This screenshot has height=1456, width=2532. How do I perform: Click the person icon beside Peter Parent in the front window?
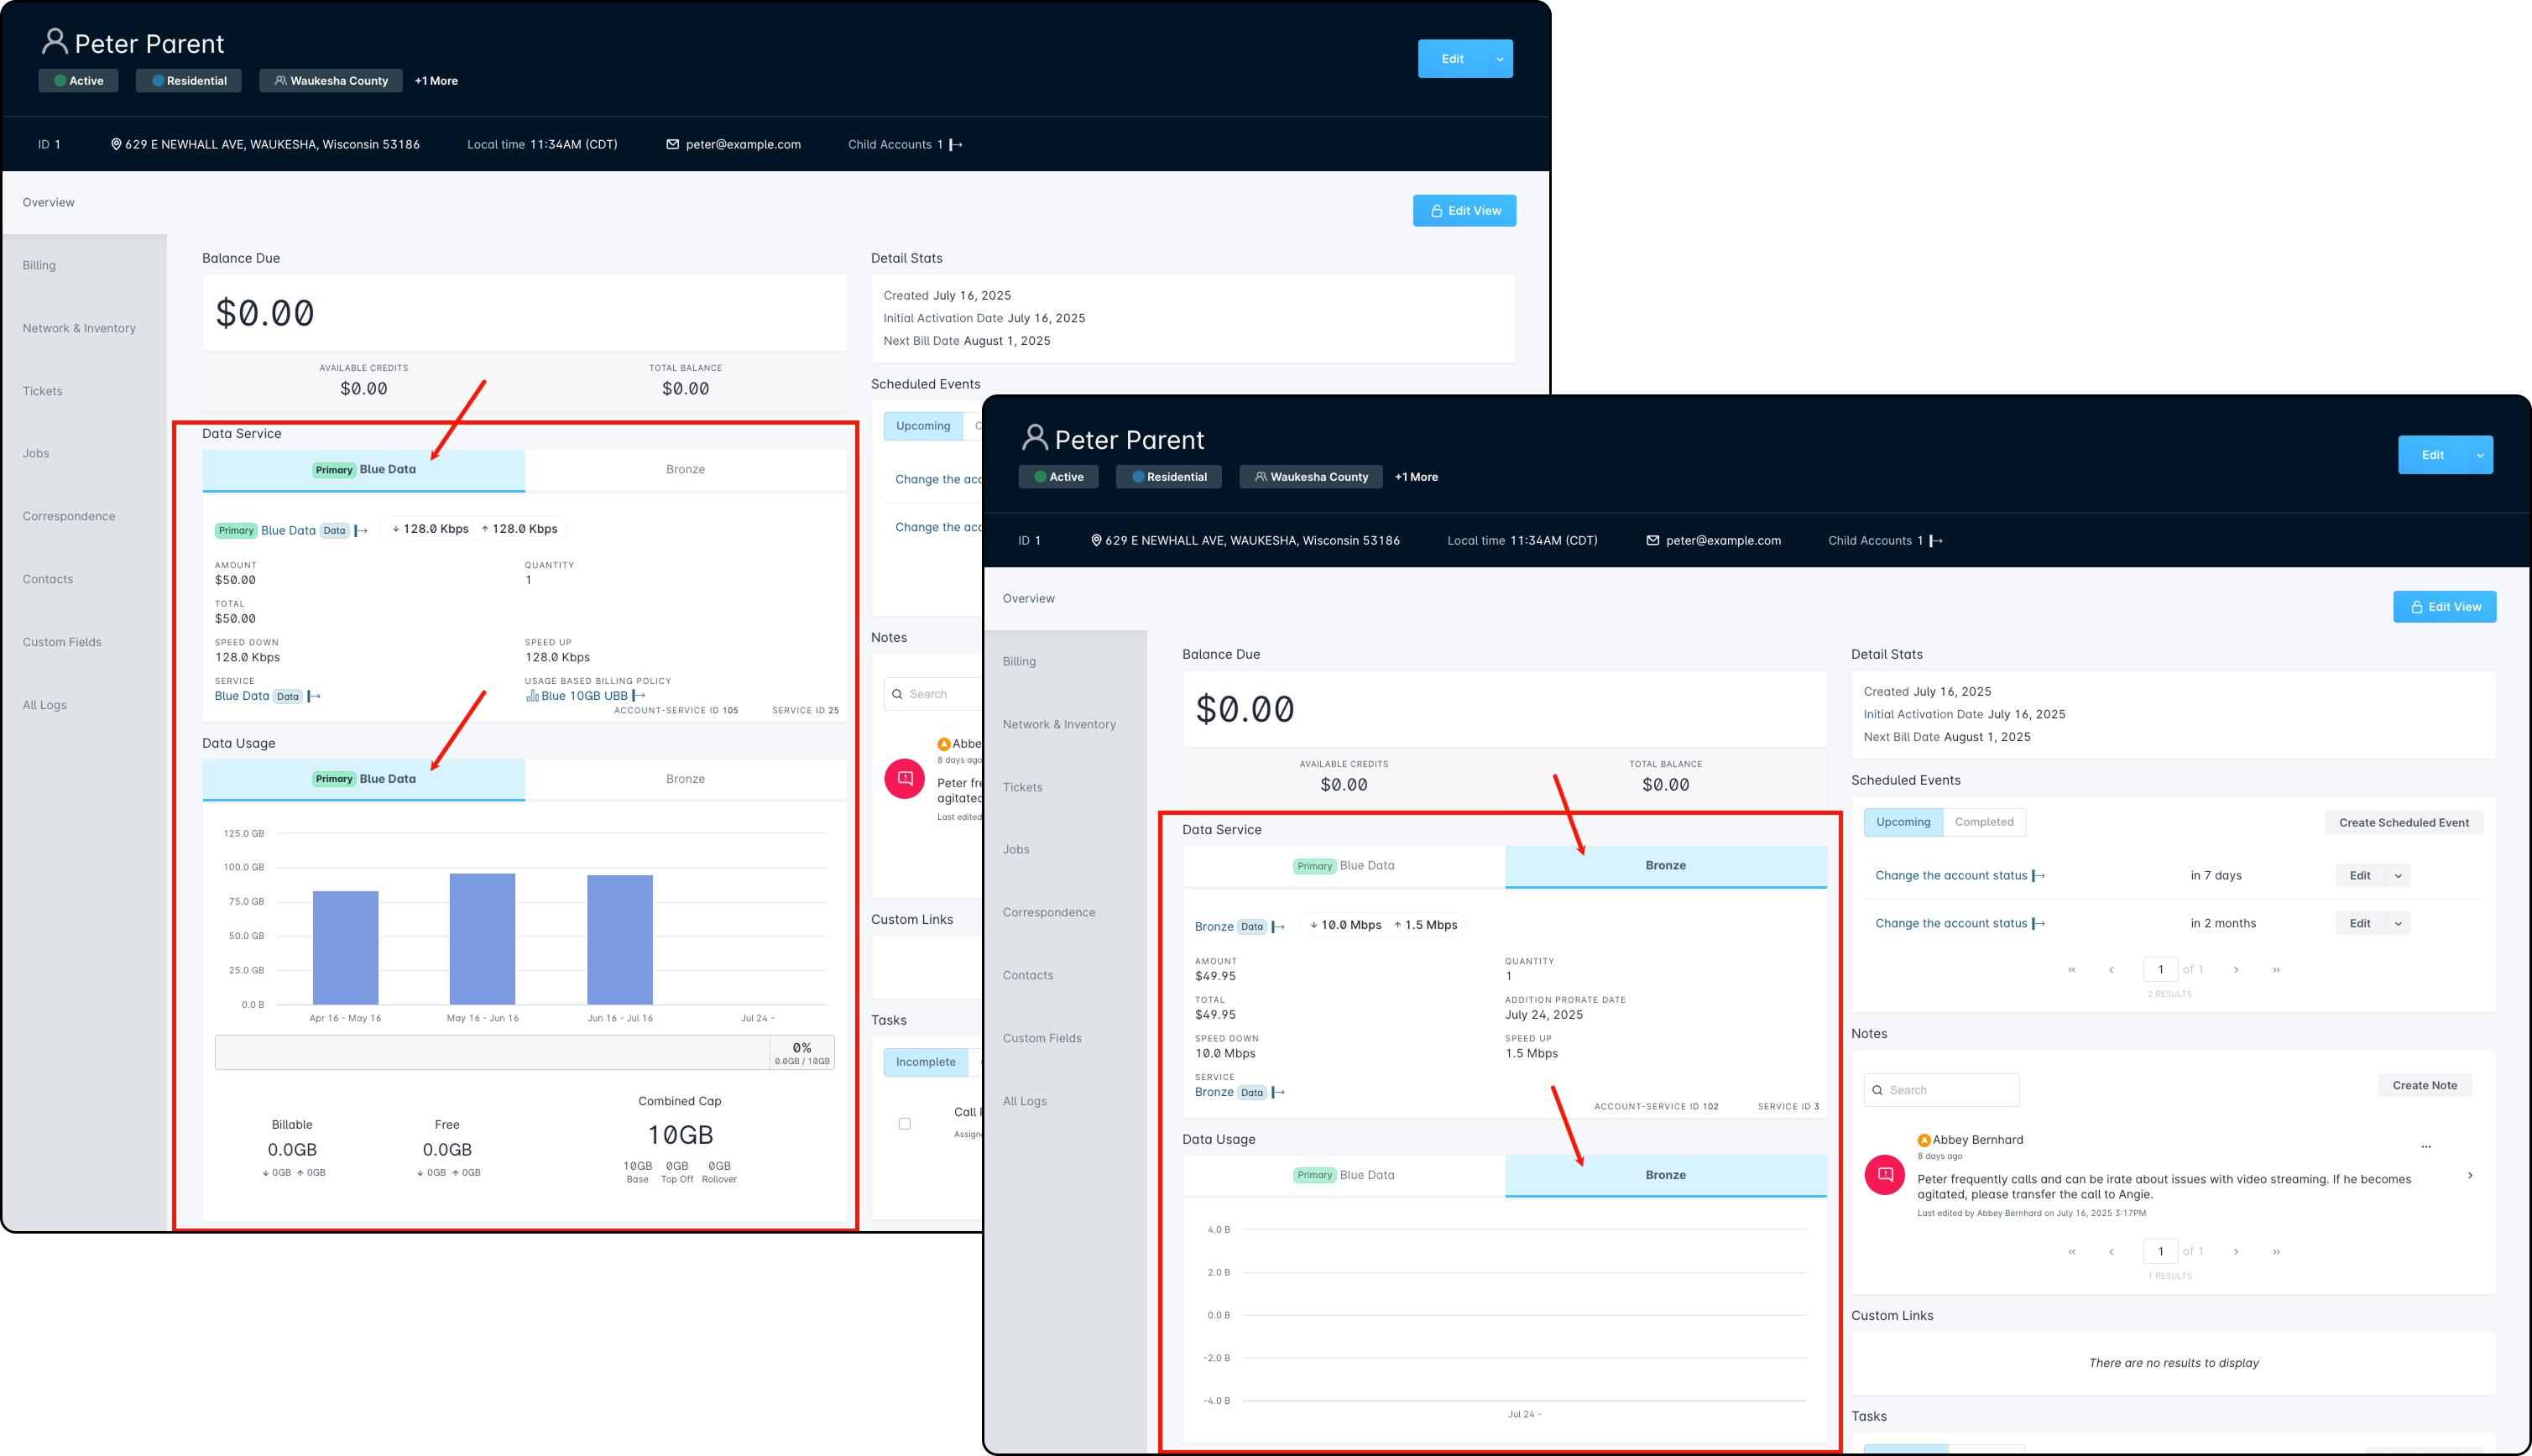1035,438
